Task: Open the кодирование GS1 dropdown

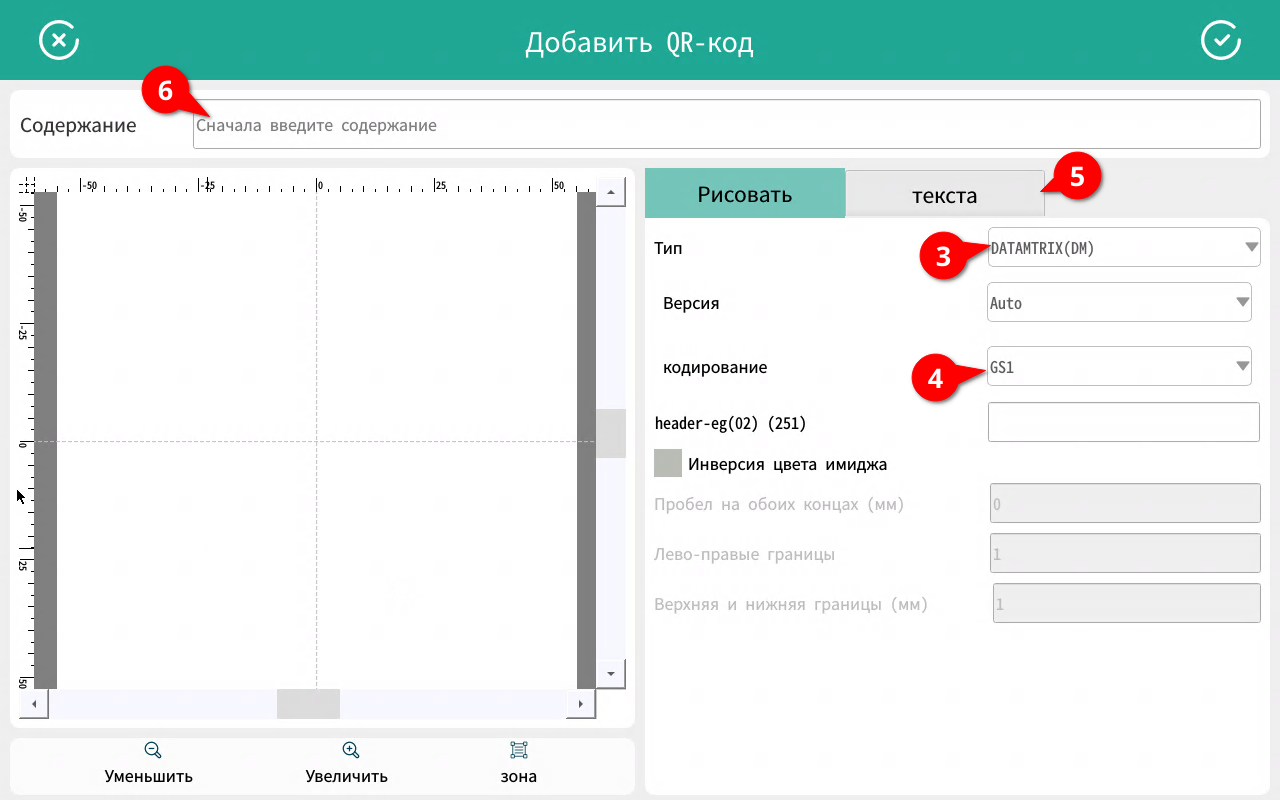Action: pyautogui.click(x=1119, y=367)
